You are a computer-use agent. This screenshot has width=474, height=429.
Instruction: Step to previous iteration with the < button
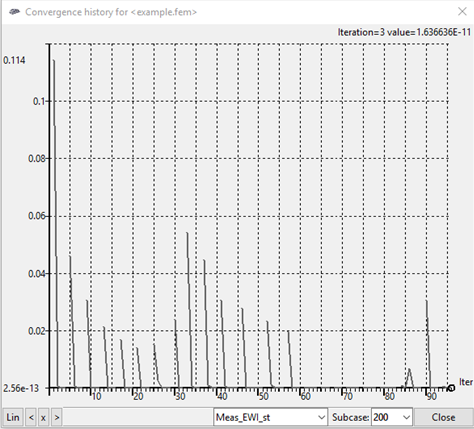click(x=31, y=417)
